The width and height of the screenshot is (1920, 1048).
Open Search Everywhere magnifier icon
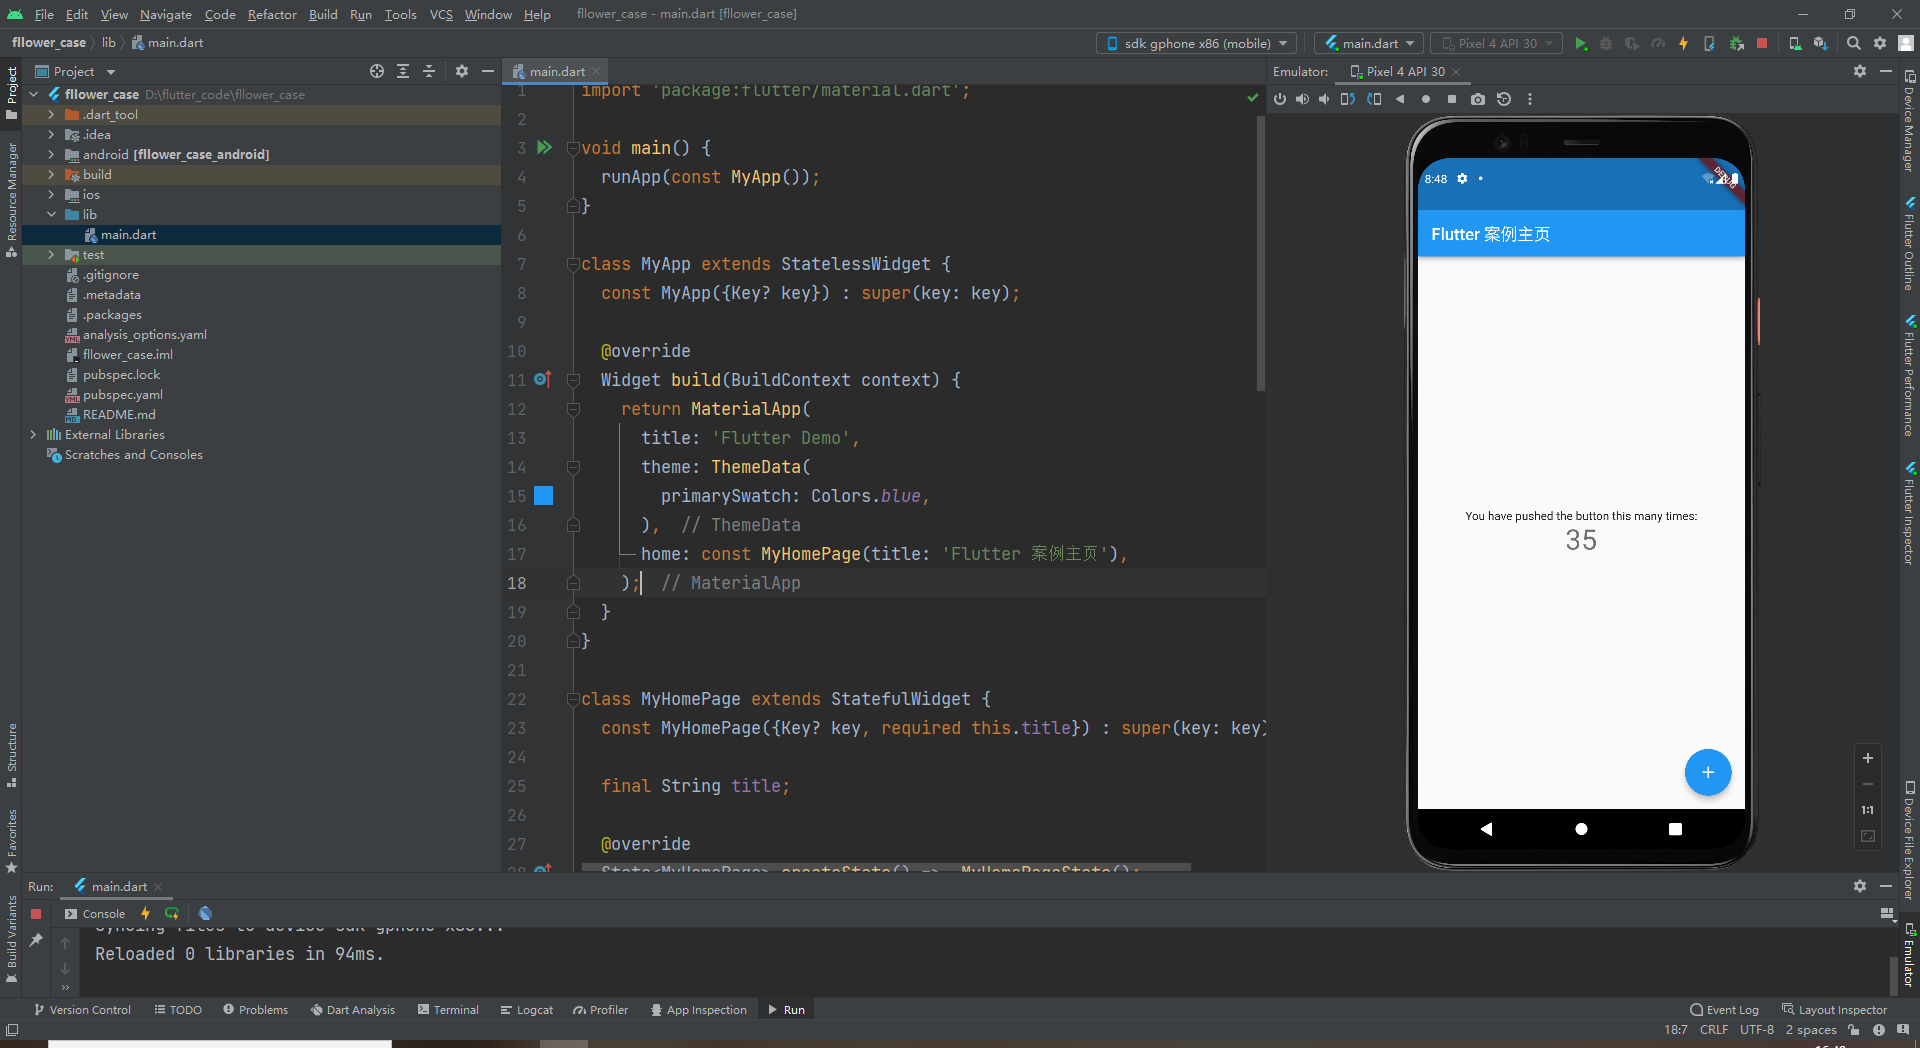(1853, 43)
